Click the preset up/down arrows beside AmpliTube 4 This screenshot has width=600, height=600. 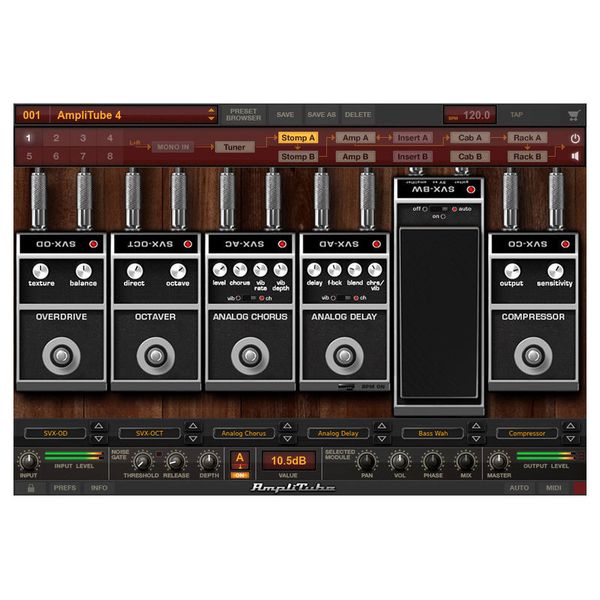coord(211,114)
